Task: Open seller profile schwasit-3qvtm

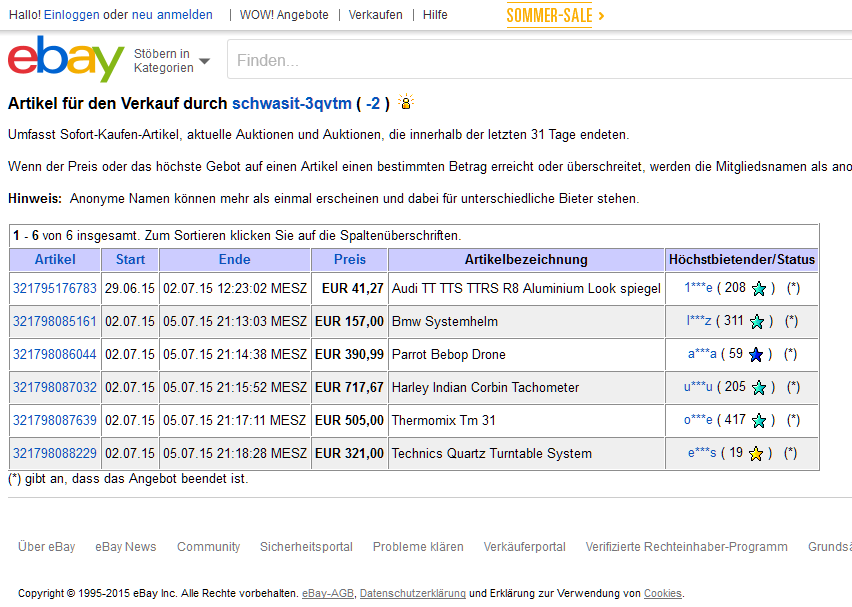Action: point(291,103)
